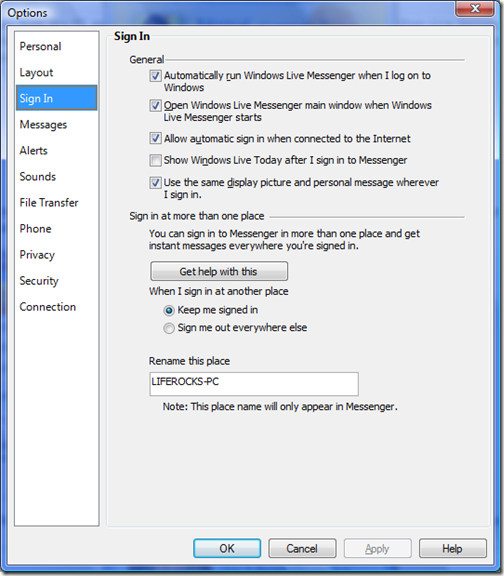
Task: Open Help from the bottom button row
Action: coord(453,548)
